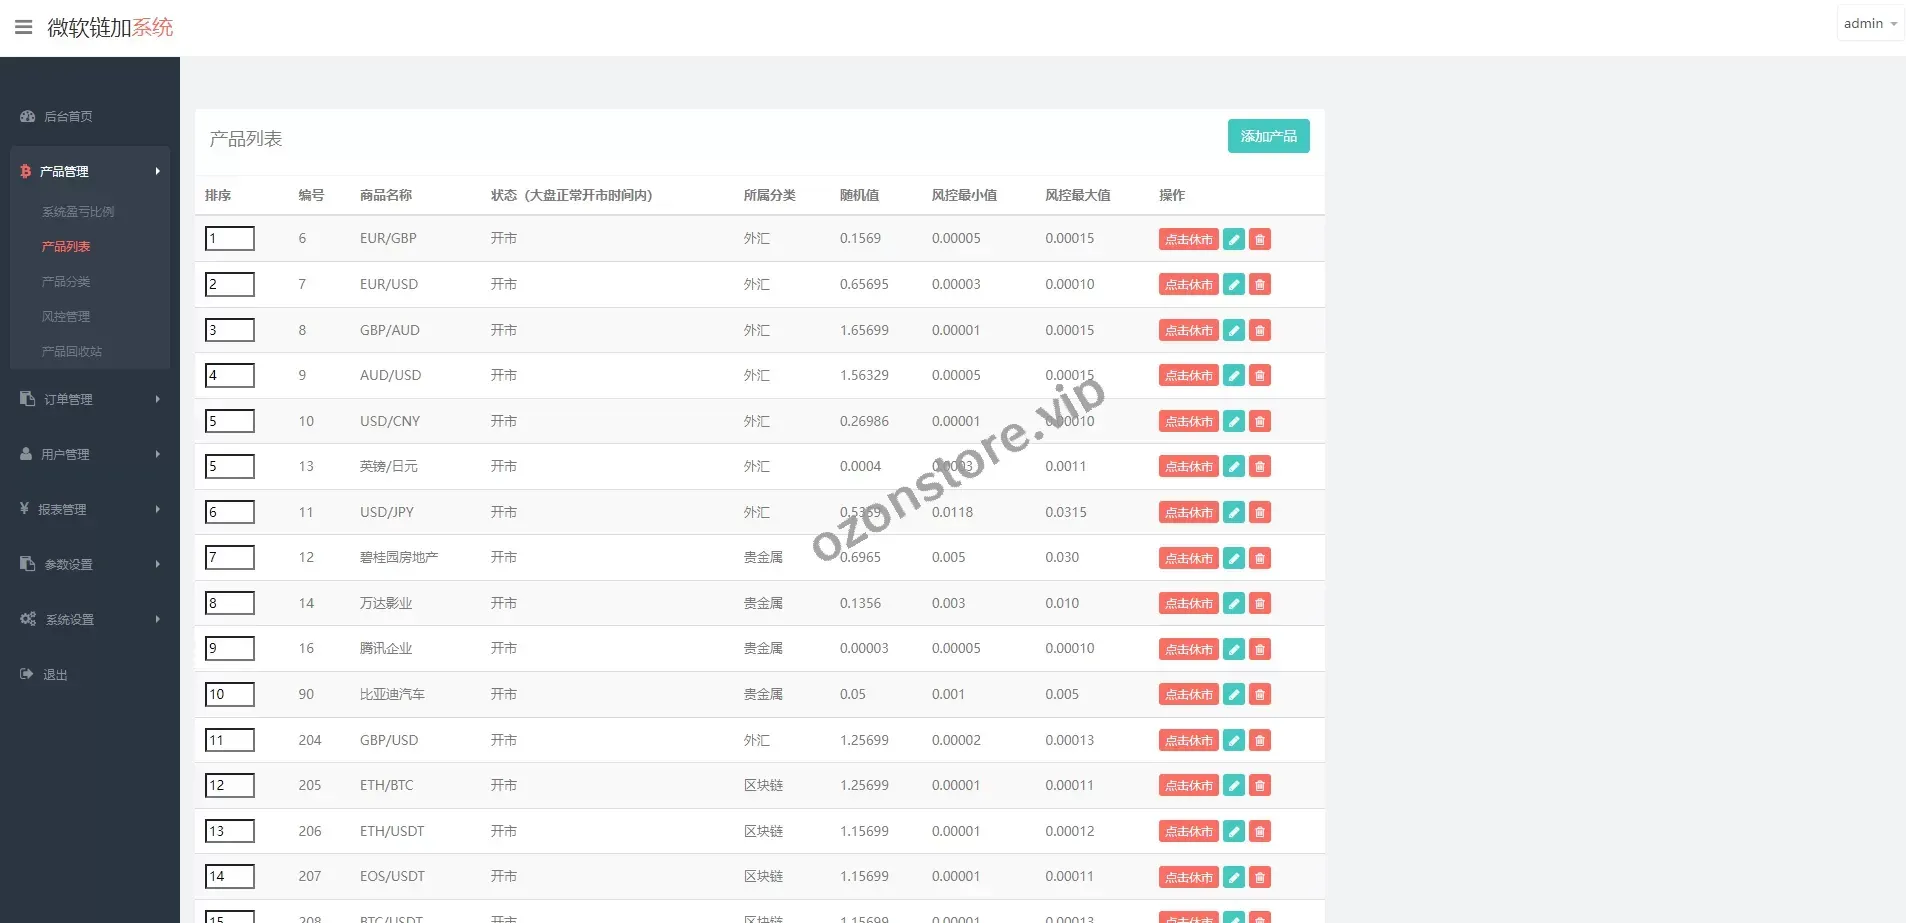Expand the 订单管理 sidebar menu
1906x923 pixels.
pyautogui.click(x=89, y=399)
